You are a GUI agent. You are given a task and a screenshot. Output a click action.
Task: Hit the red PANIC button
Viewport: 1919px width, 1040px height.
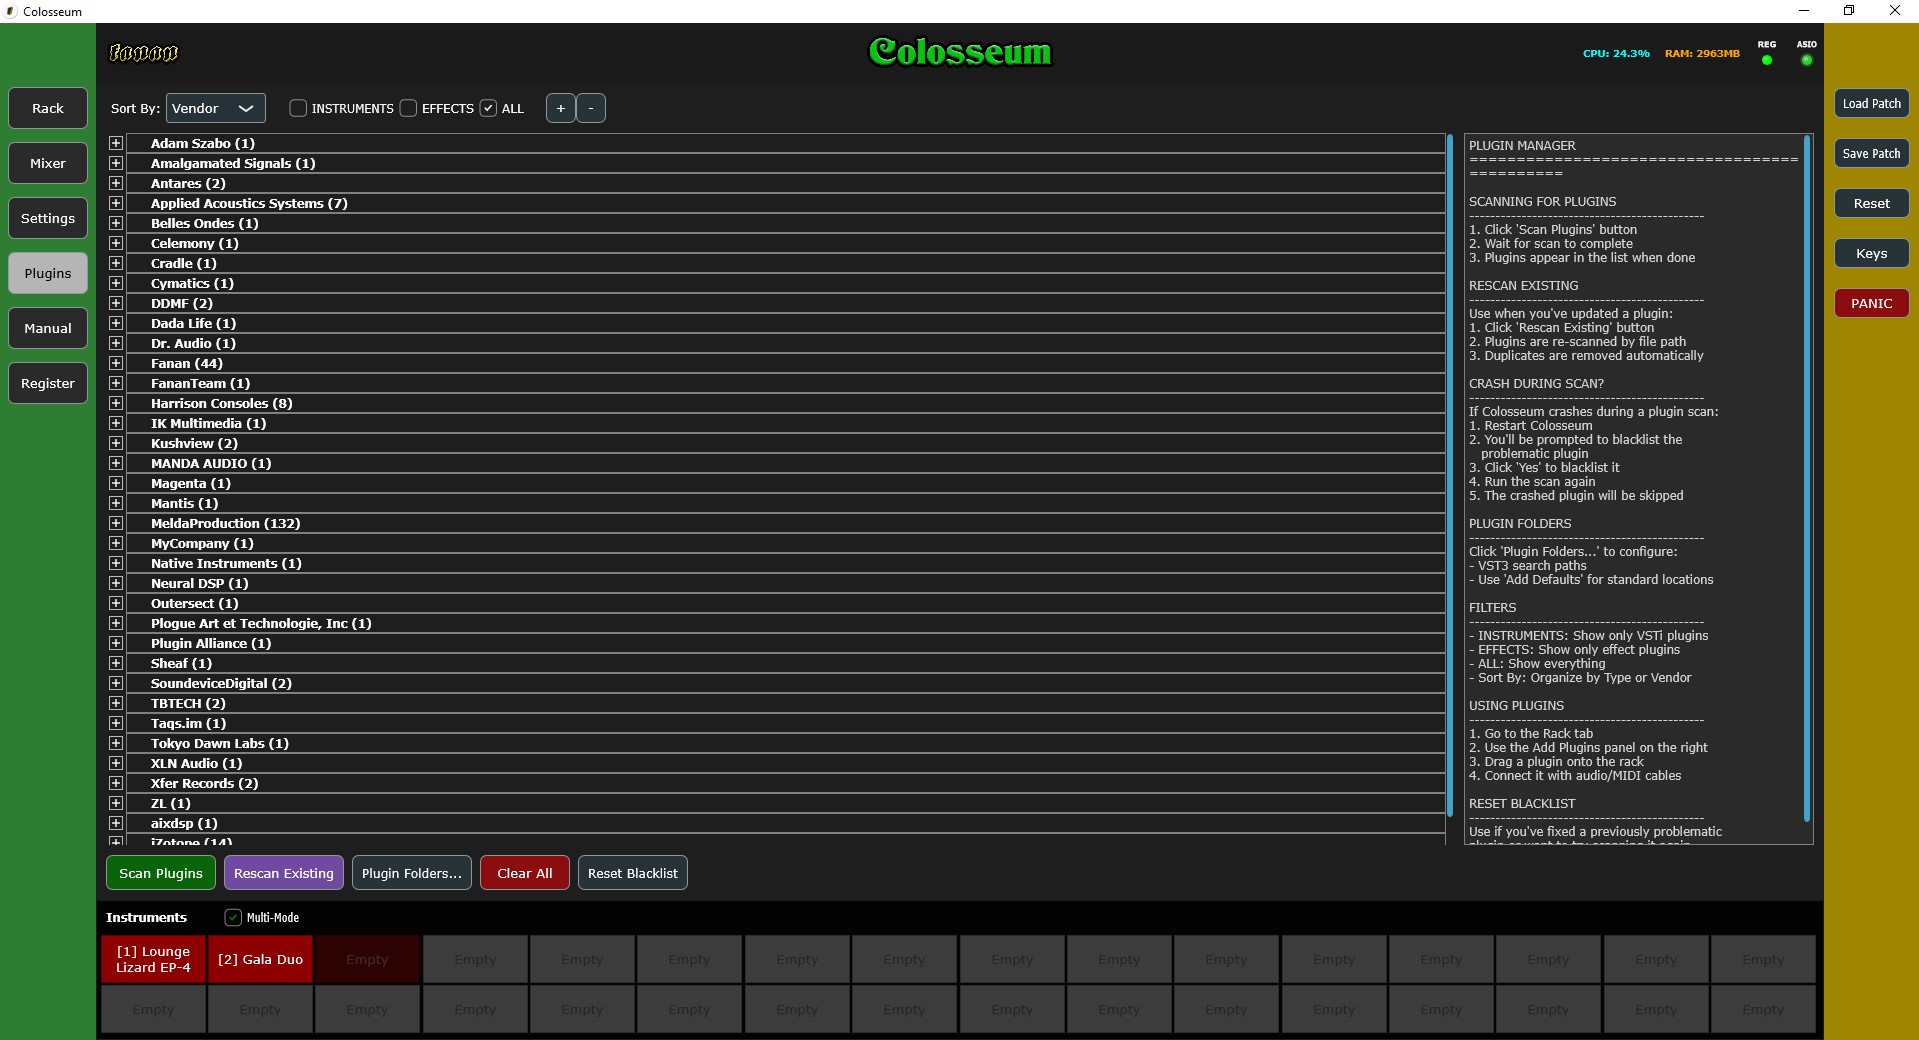tap(1872, 303)
